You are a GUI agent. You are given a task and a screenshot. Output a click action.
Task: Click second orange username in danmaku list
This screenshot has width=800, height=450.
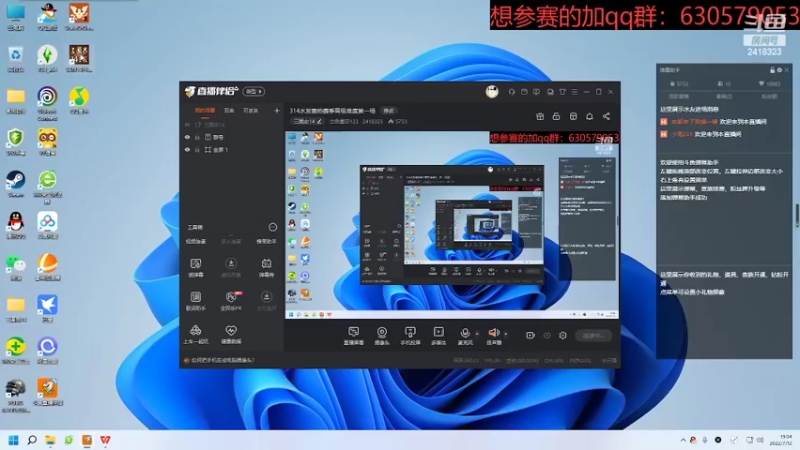point(681,134)
